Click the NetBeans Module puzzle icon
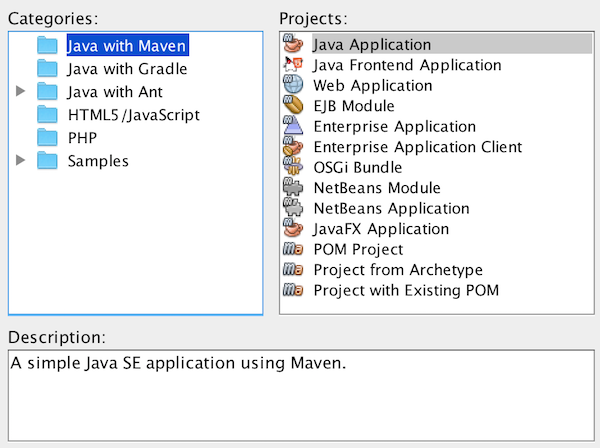Screen dimensions: 600x448 point(293,188)
